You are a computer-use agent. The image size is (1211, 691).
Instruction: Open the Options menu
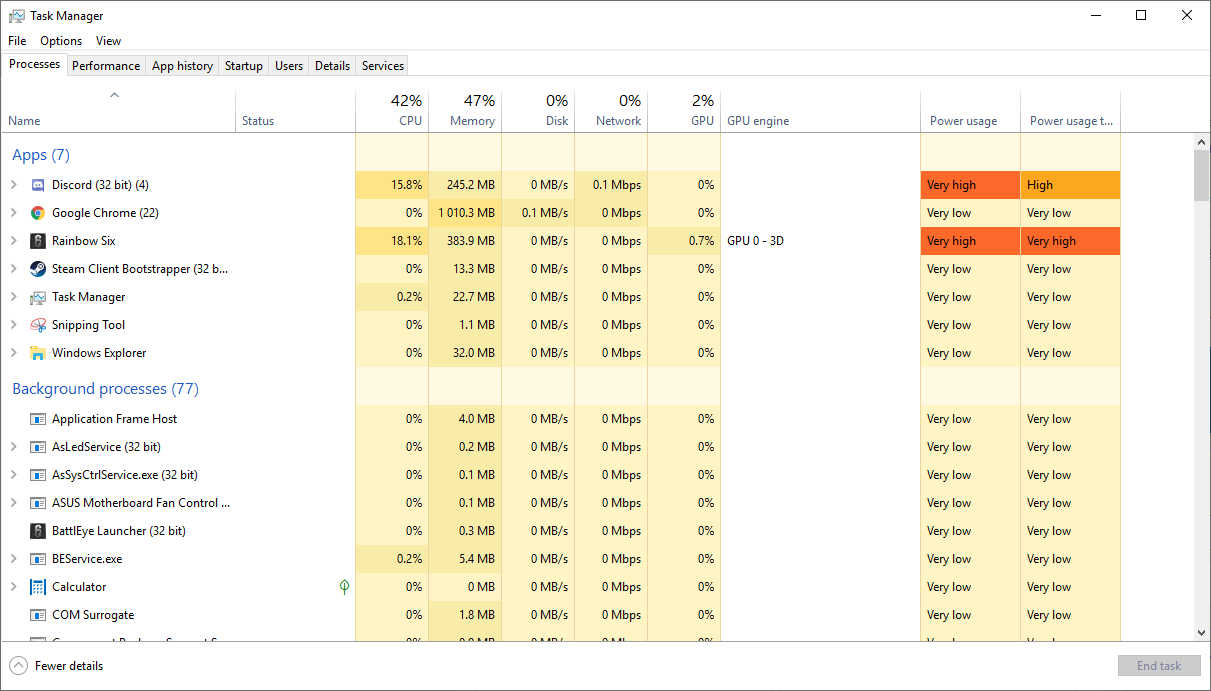[61, 41]
